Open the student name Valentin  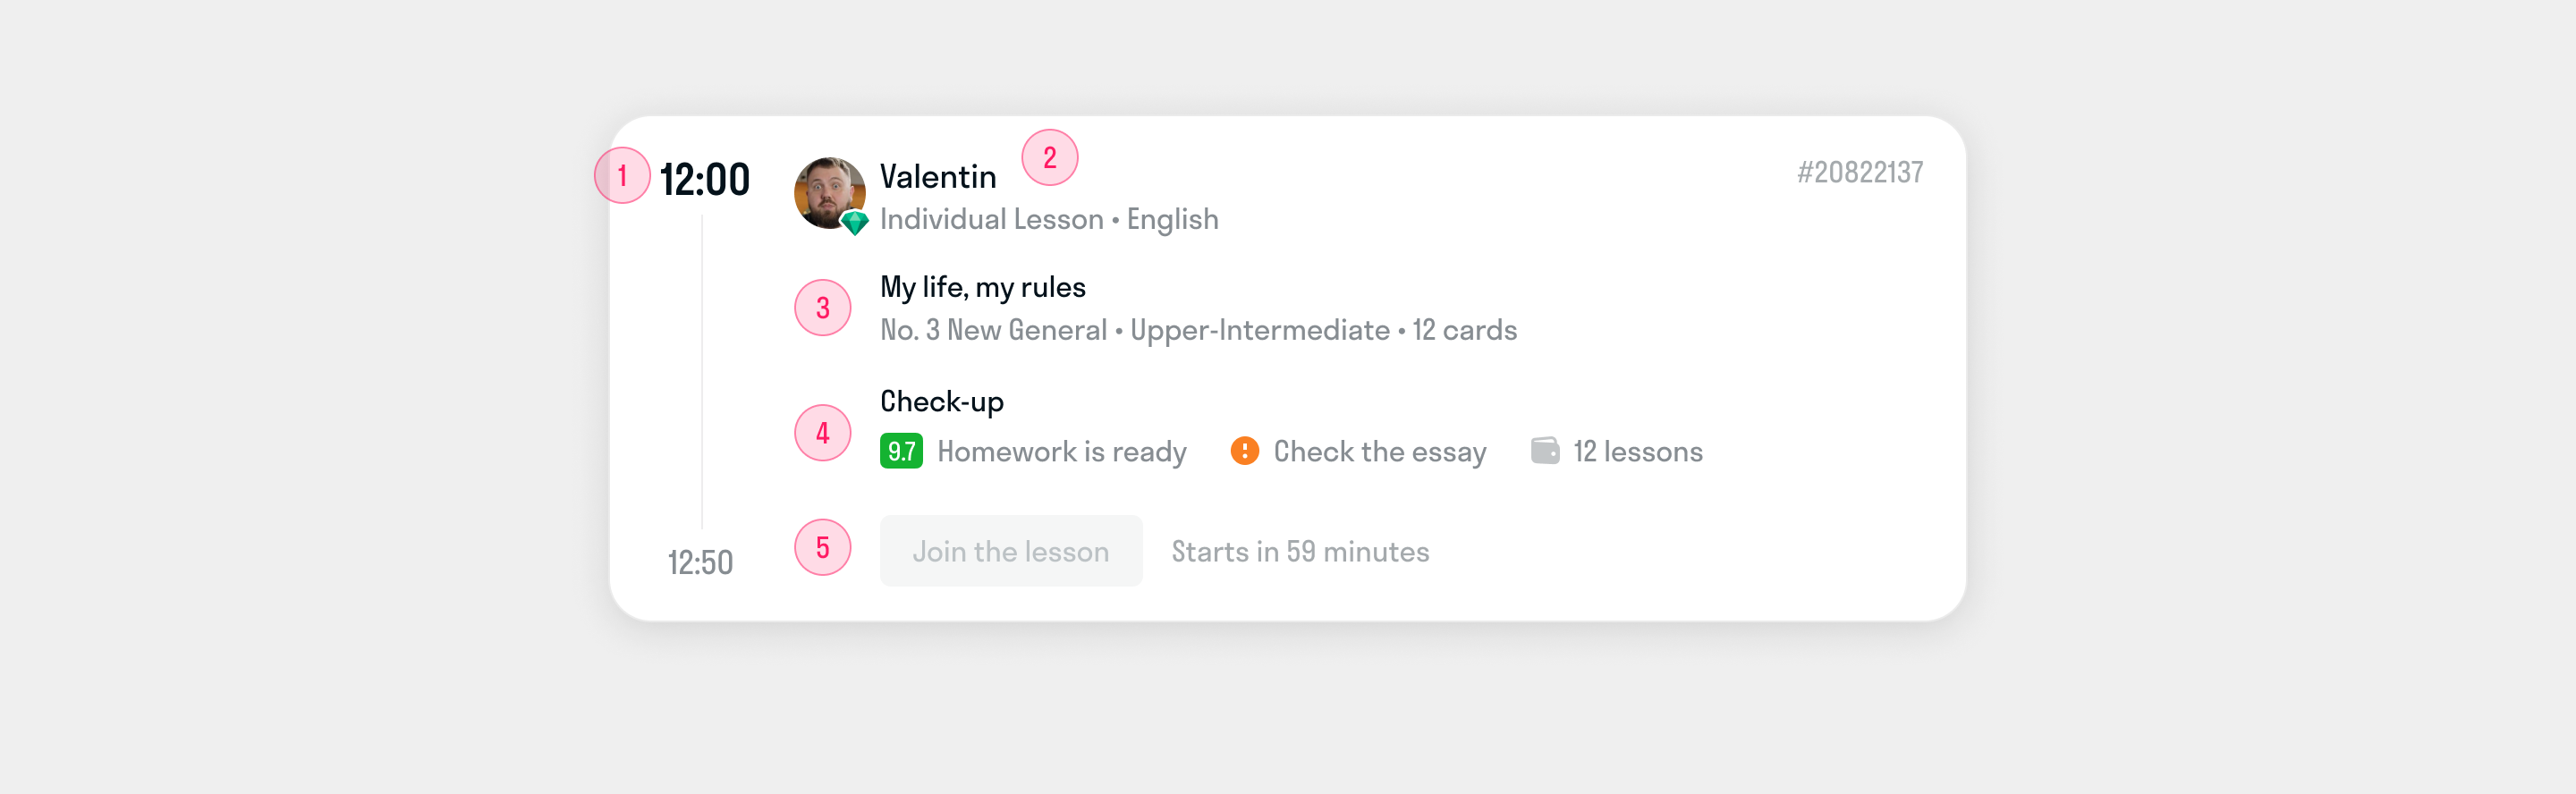coord(937,177)
